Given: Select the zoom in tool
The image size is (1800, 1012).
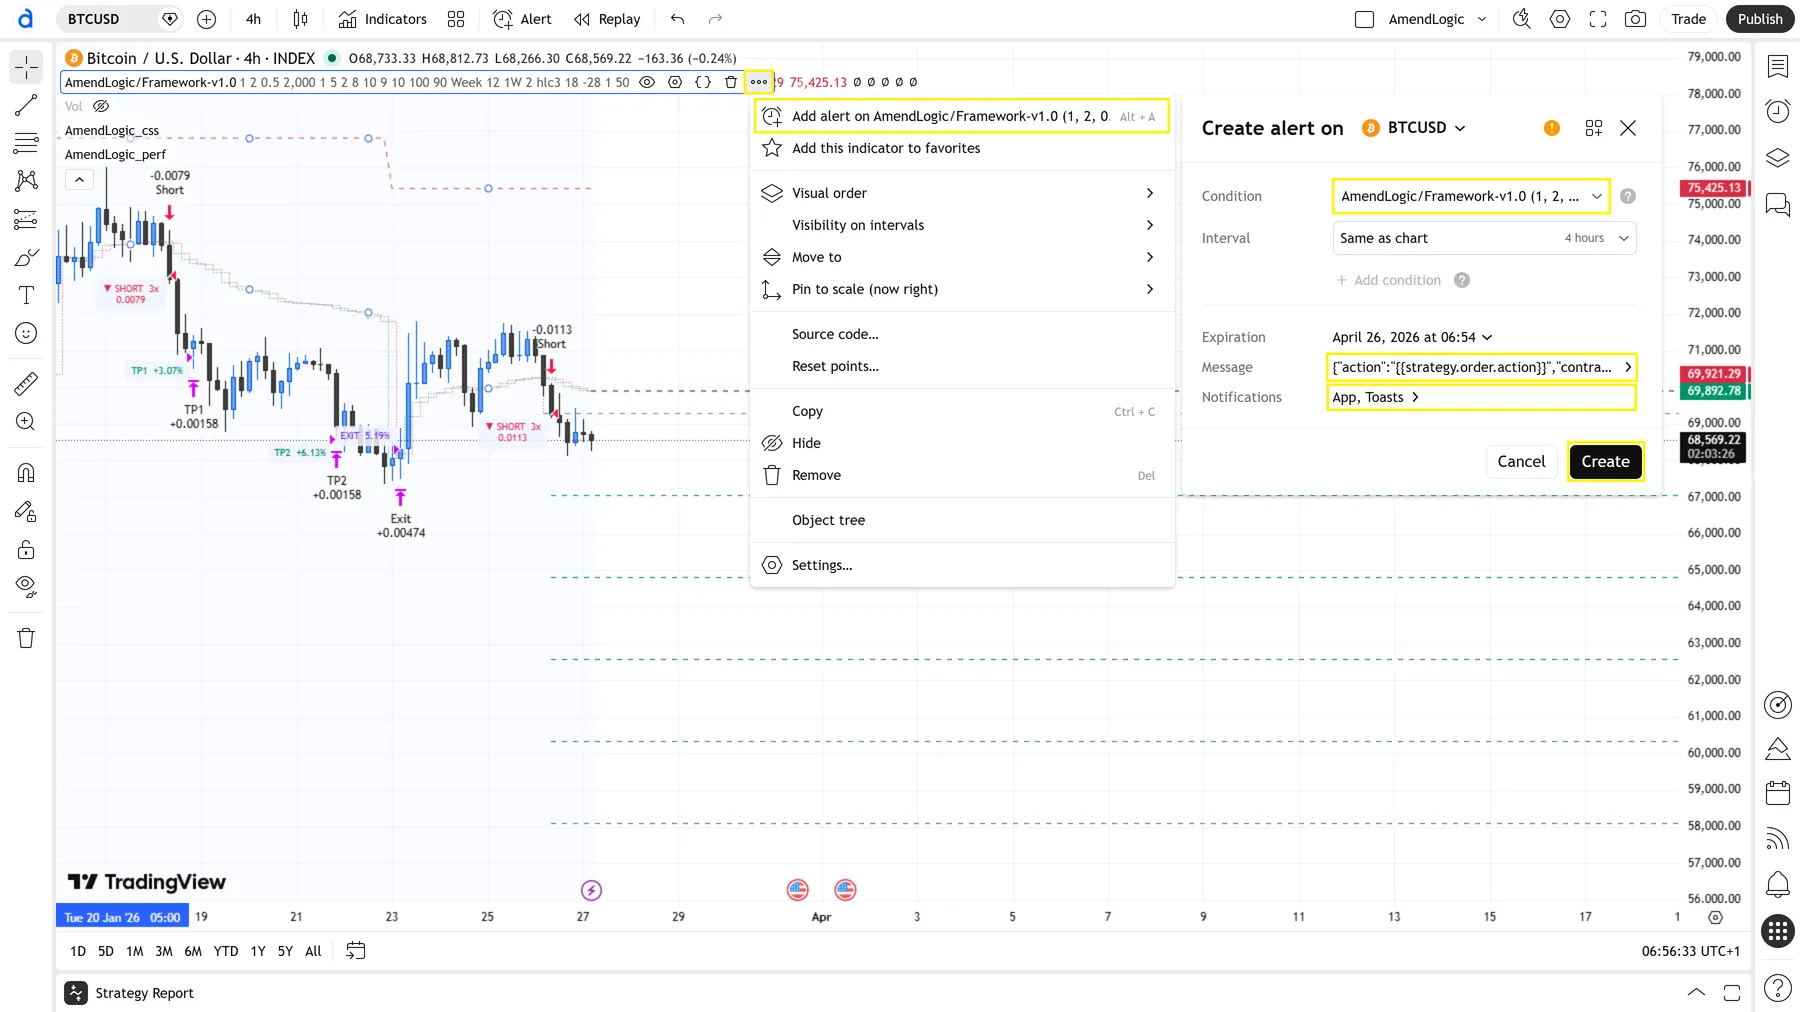Looking at the screenshot, I should coord(26,422).
